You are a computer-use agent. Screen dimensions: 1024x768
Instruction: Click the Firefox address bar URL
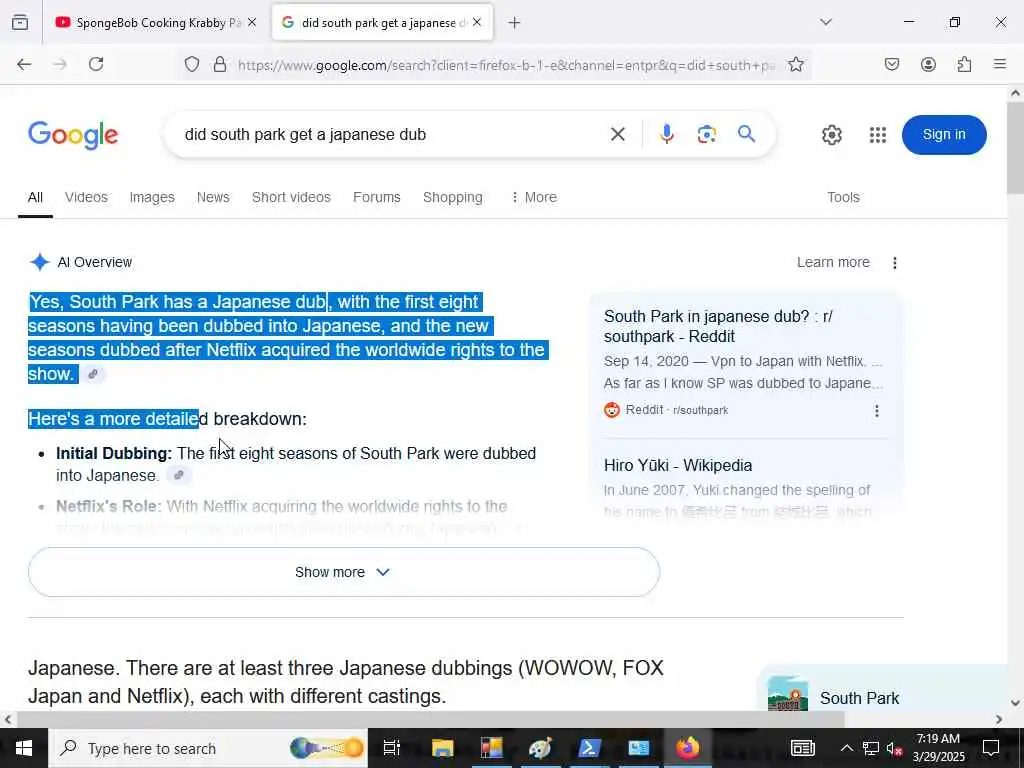(x=505, y=65)
